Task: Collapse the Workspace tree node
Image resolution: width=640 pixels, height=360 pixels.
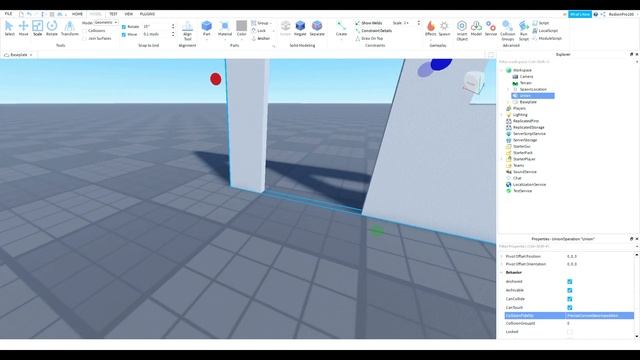Action: click(x=502, y=70)
